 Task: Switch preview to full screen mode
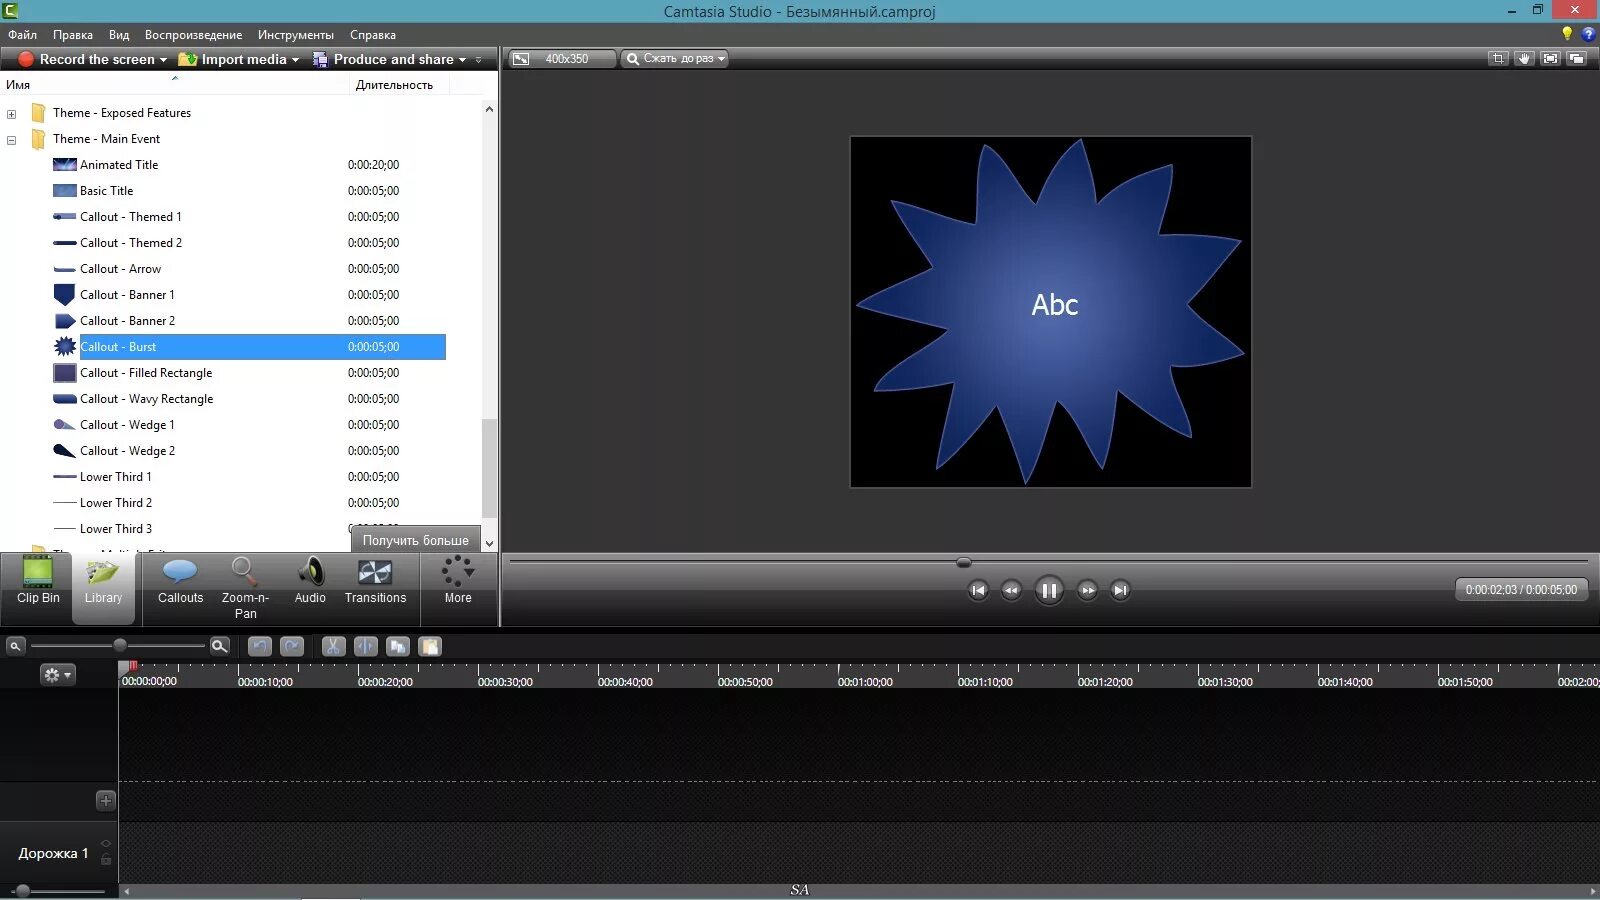[x=1550, y=59]
